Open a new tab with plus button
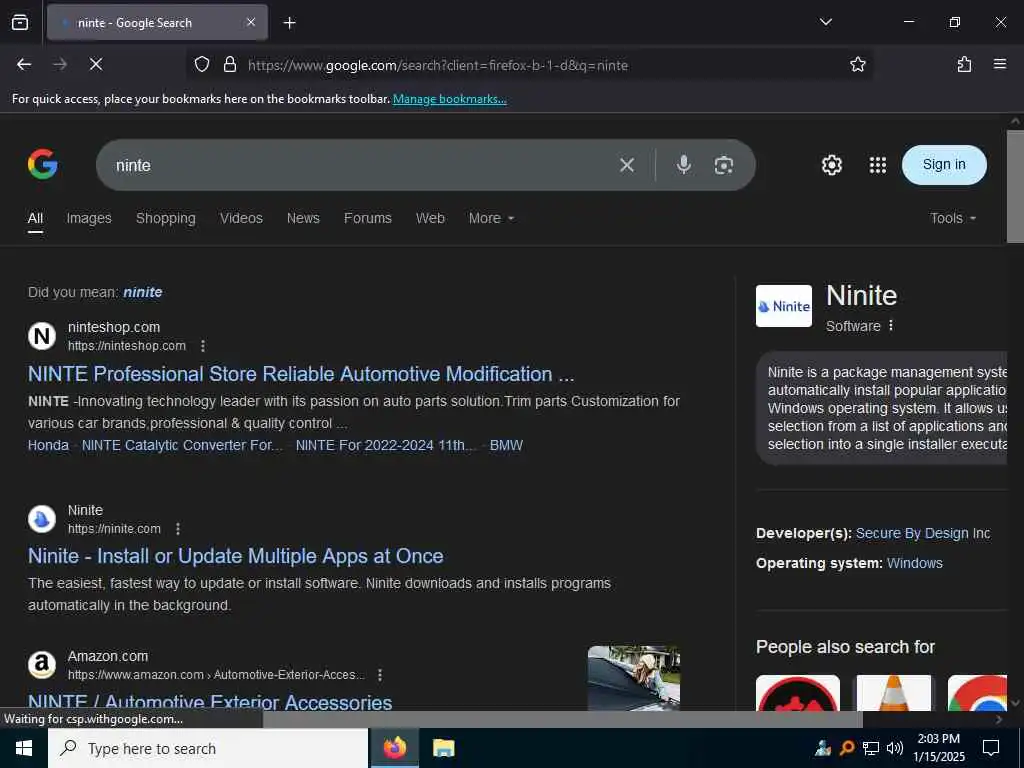The width and height of the screenshot is (1024, 768). (289, 23)
